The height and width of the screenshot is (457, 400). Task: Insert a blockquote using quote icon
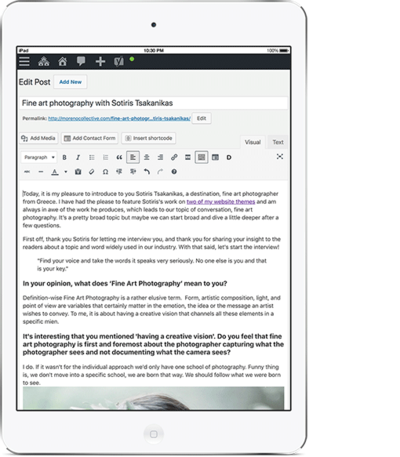click(119, 157)
